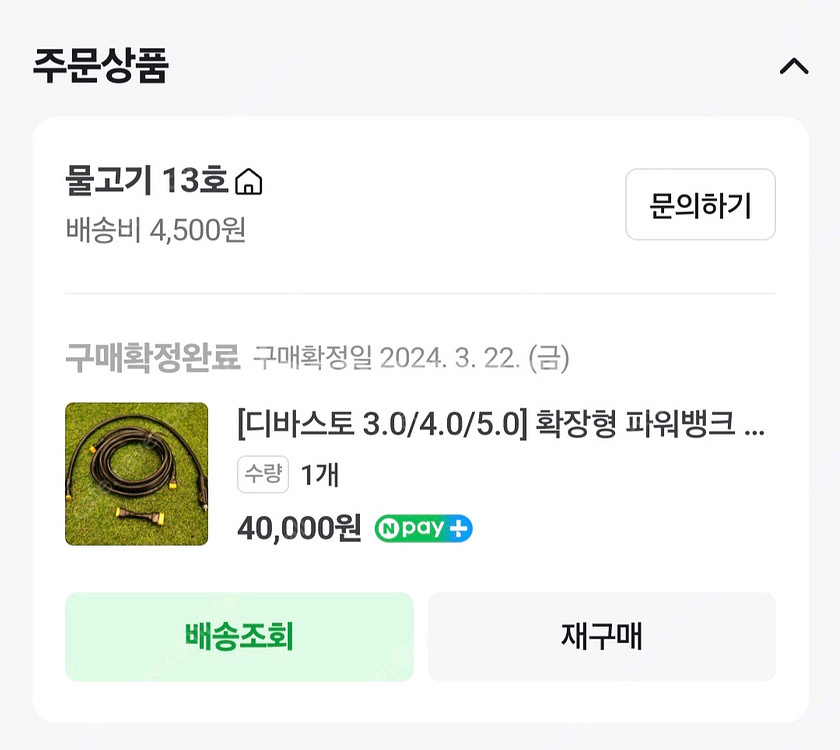Open the cable product thumbnail image
Viewport: 840px width, 750px height.
(136, 474)
